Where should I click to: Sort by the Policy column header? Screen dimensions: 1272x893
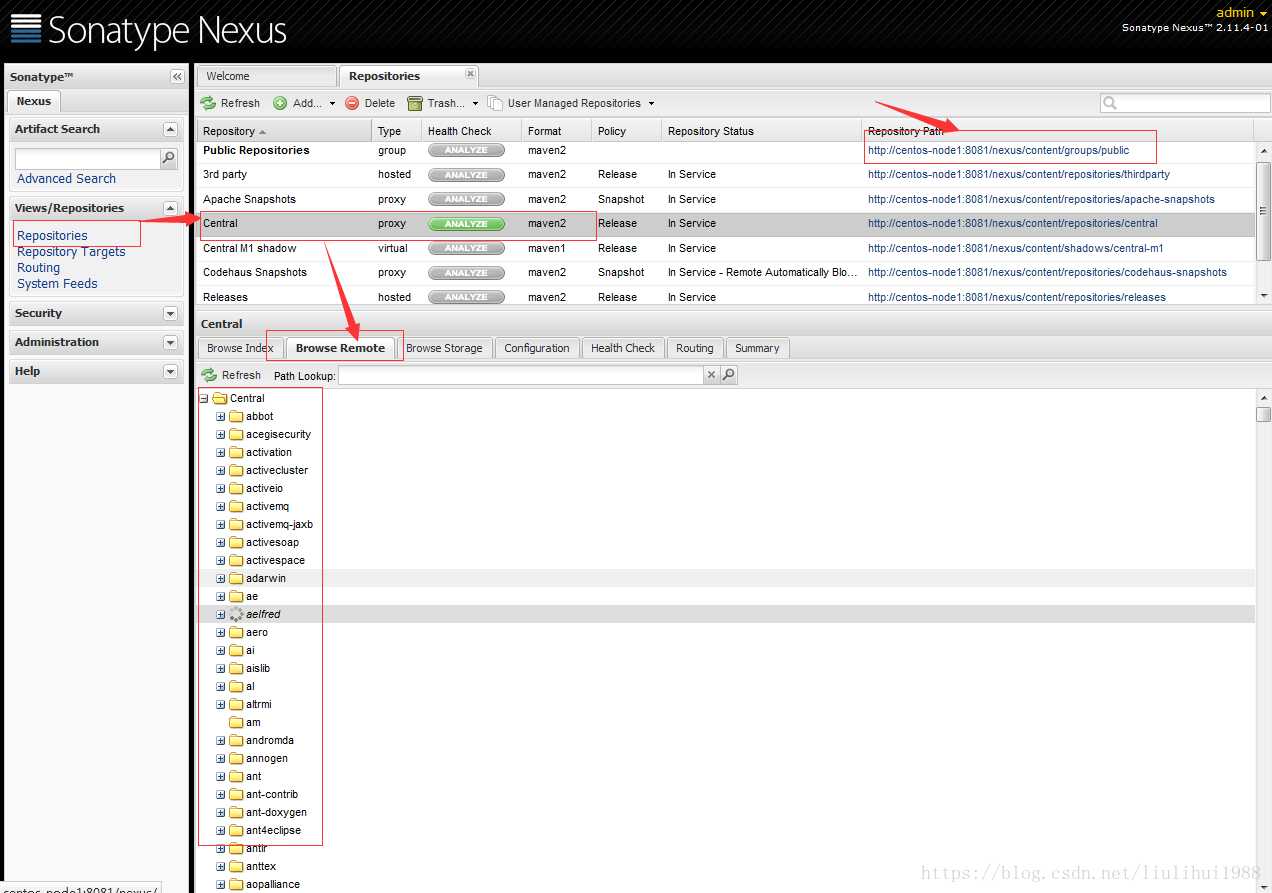tap(626, 131)
